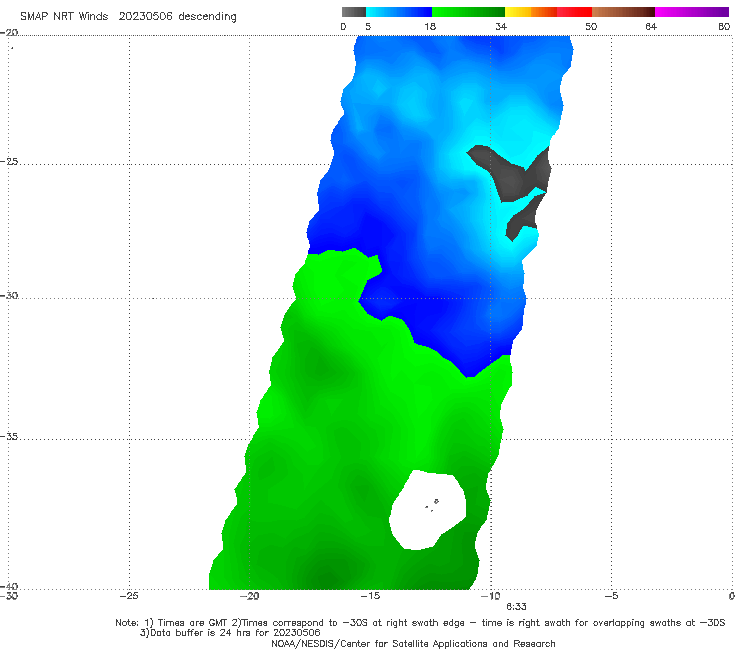Select the blue 5–18 segment of the color bar
The height and width of the screenshot is (650, 740).
click(399, 12)
